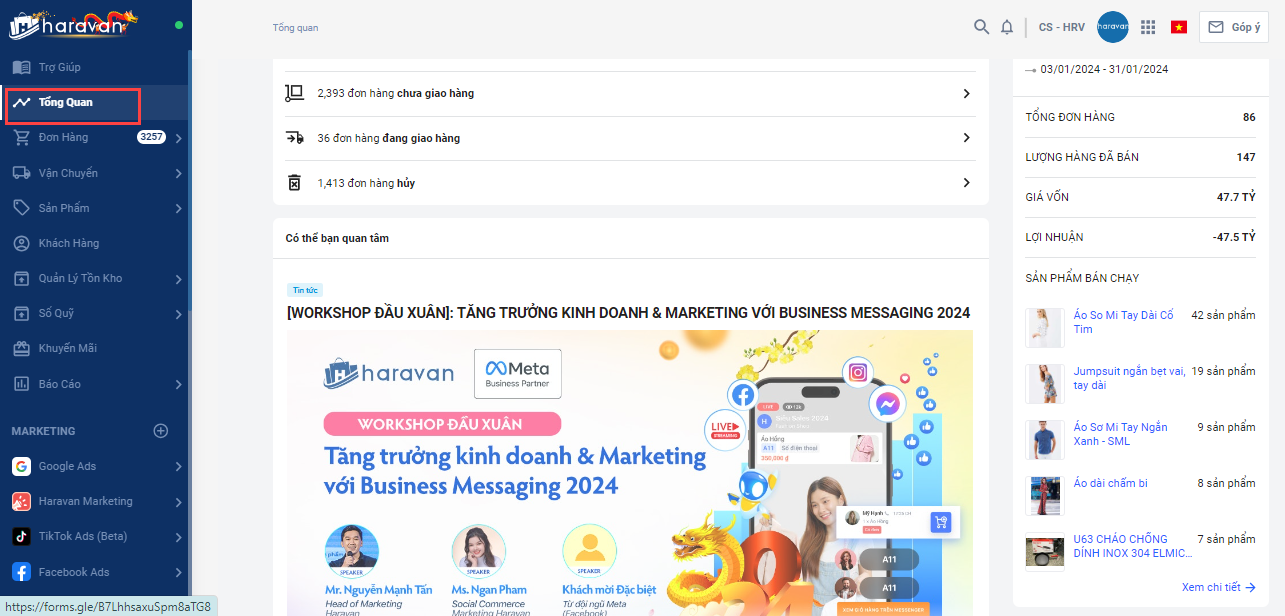The image size is (1285, 616).
Task: Open the notifications bell
Action: click(1007, 27)
